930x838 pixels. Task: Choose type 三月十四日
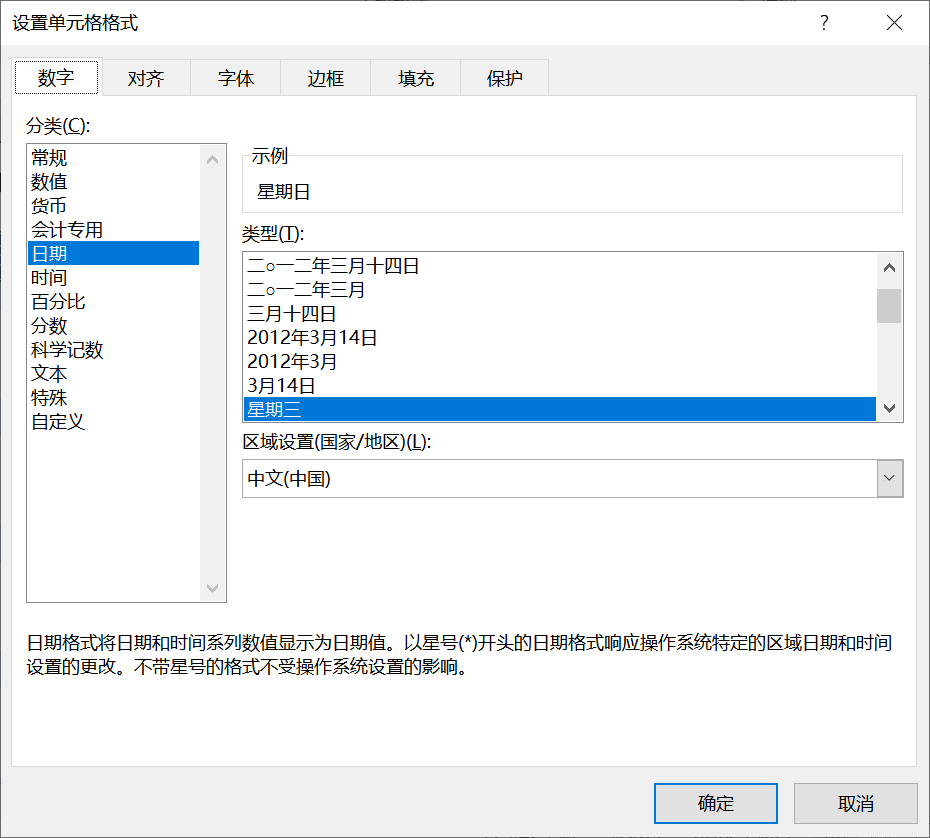pos(560,314)
